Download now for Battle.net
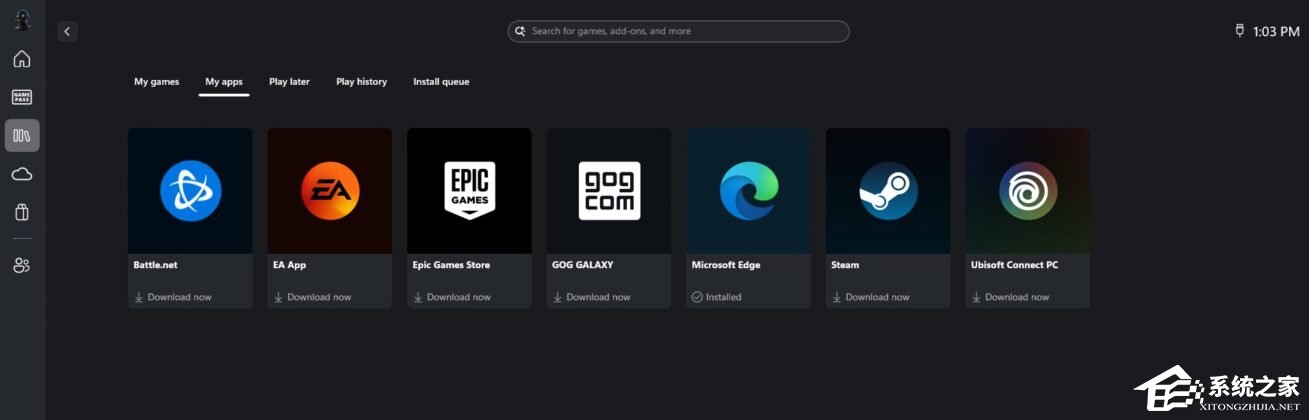Image resolution: width=1309 pixels, height=420 pixels. tap(172, 297)
